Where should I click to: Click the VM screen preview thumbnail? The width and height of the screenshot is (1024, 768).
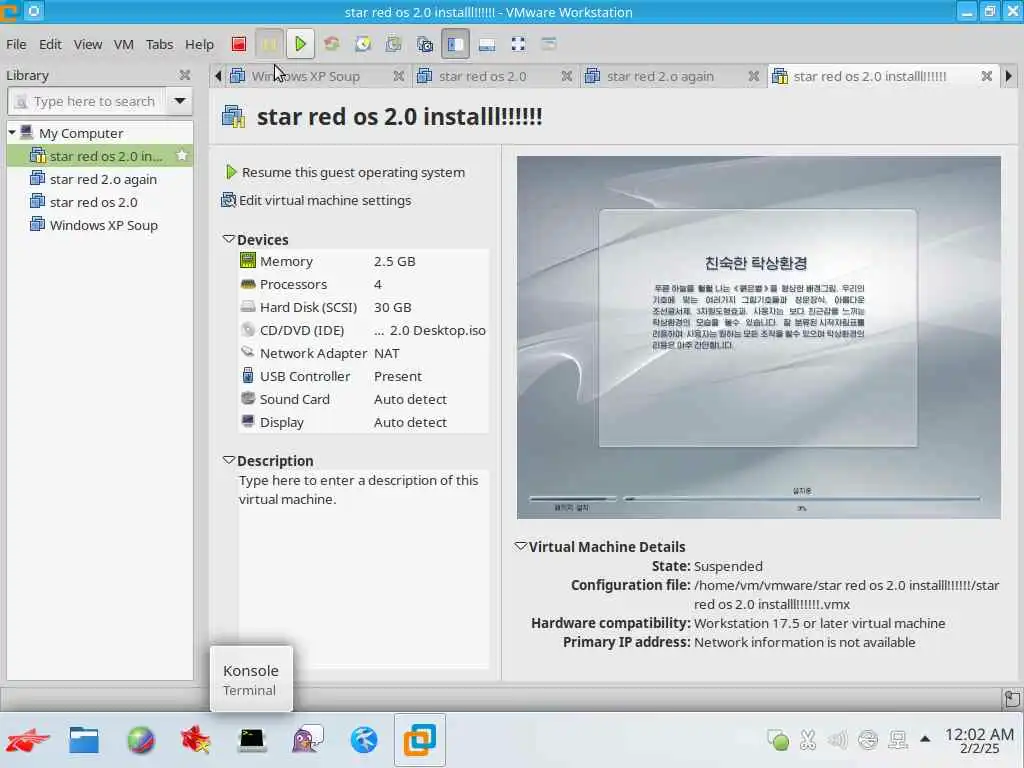(758, 337)
